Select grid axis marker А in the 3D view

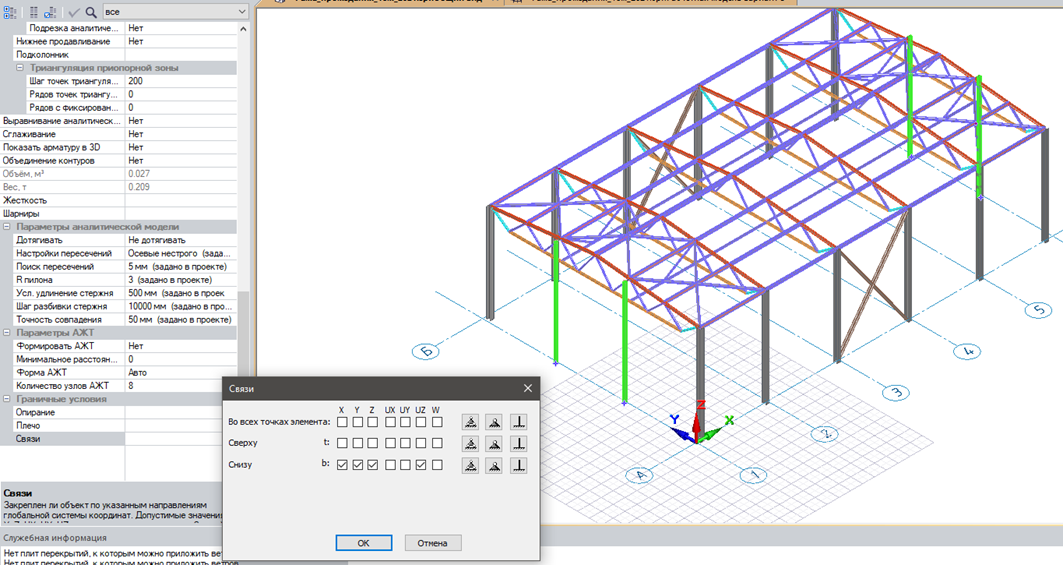(x=640, y=475)
